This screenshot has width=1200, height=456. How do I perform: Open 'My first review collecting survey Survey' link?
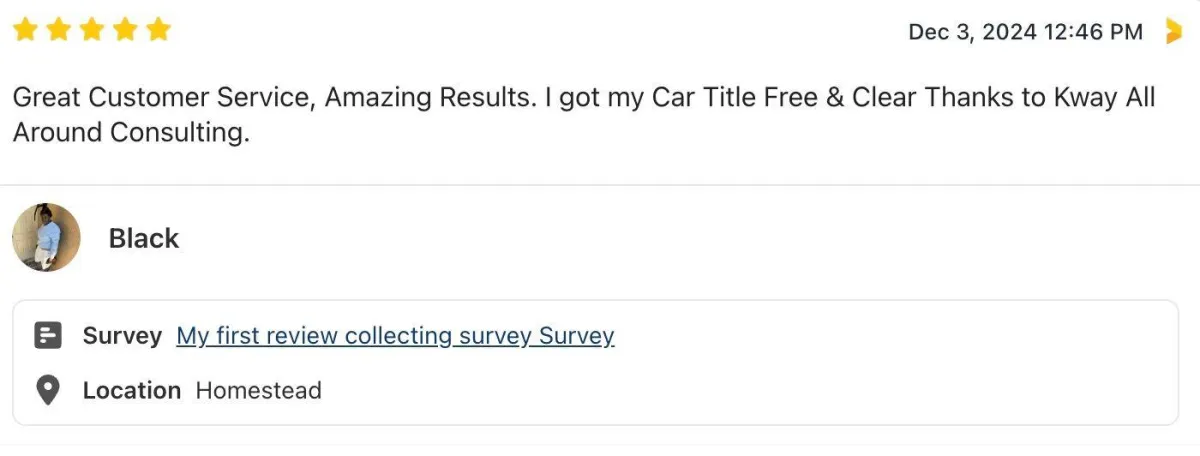(395, 336)
